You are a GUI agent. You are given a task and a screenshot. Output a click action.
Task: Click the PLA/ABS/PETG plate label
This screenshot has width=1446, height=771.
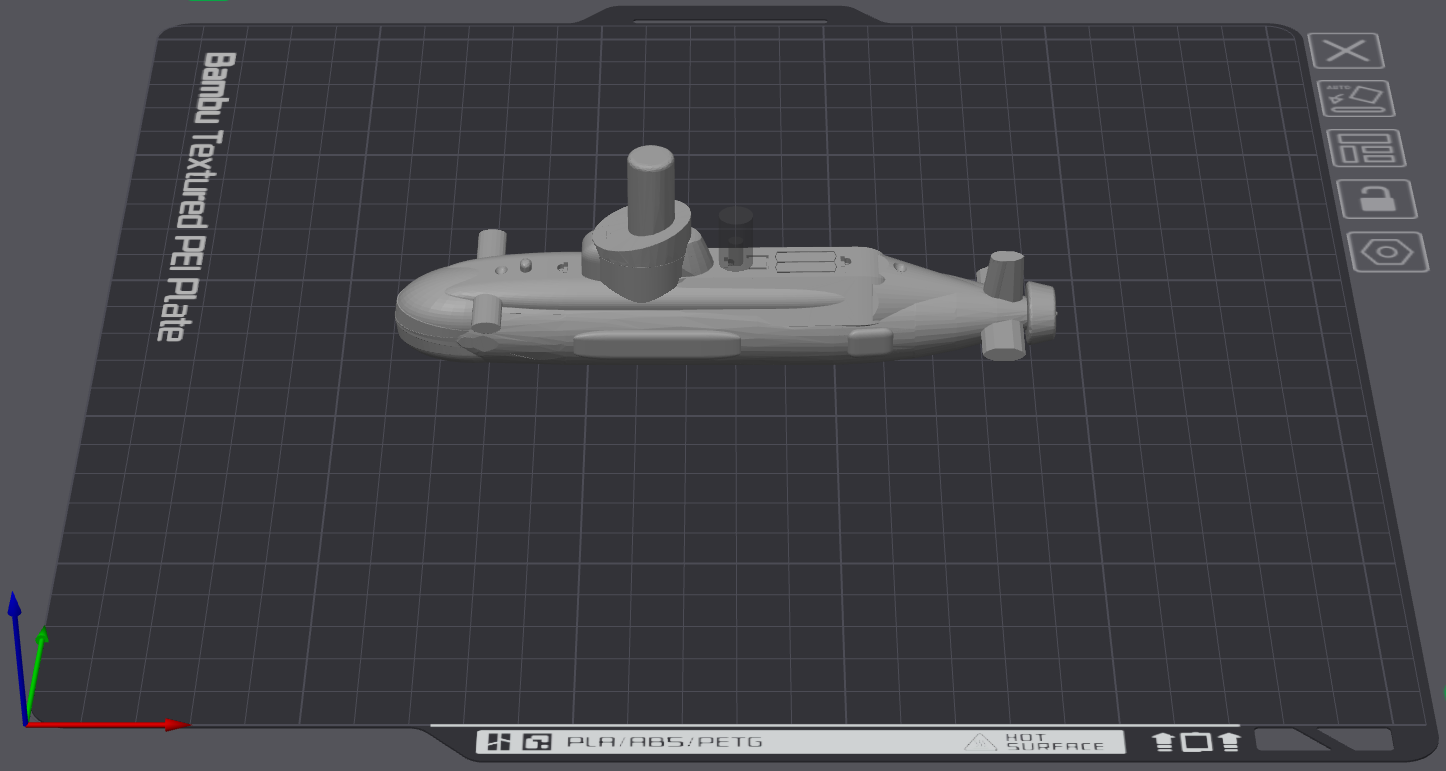[664, 742]
